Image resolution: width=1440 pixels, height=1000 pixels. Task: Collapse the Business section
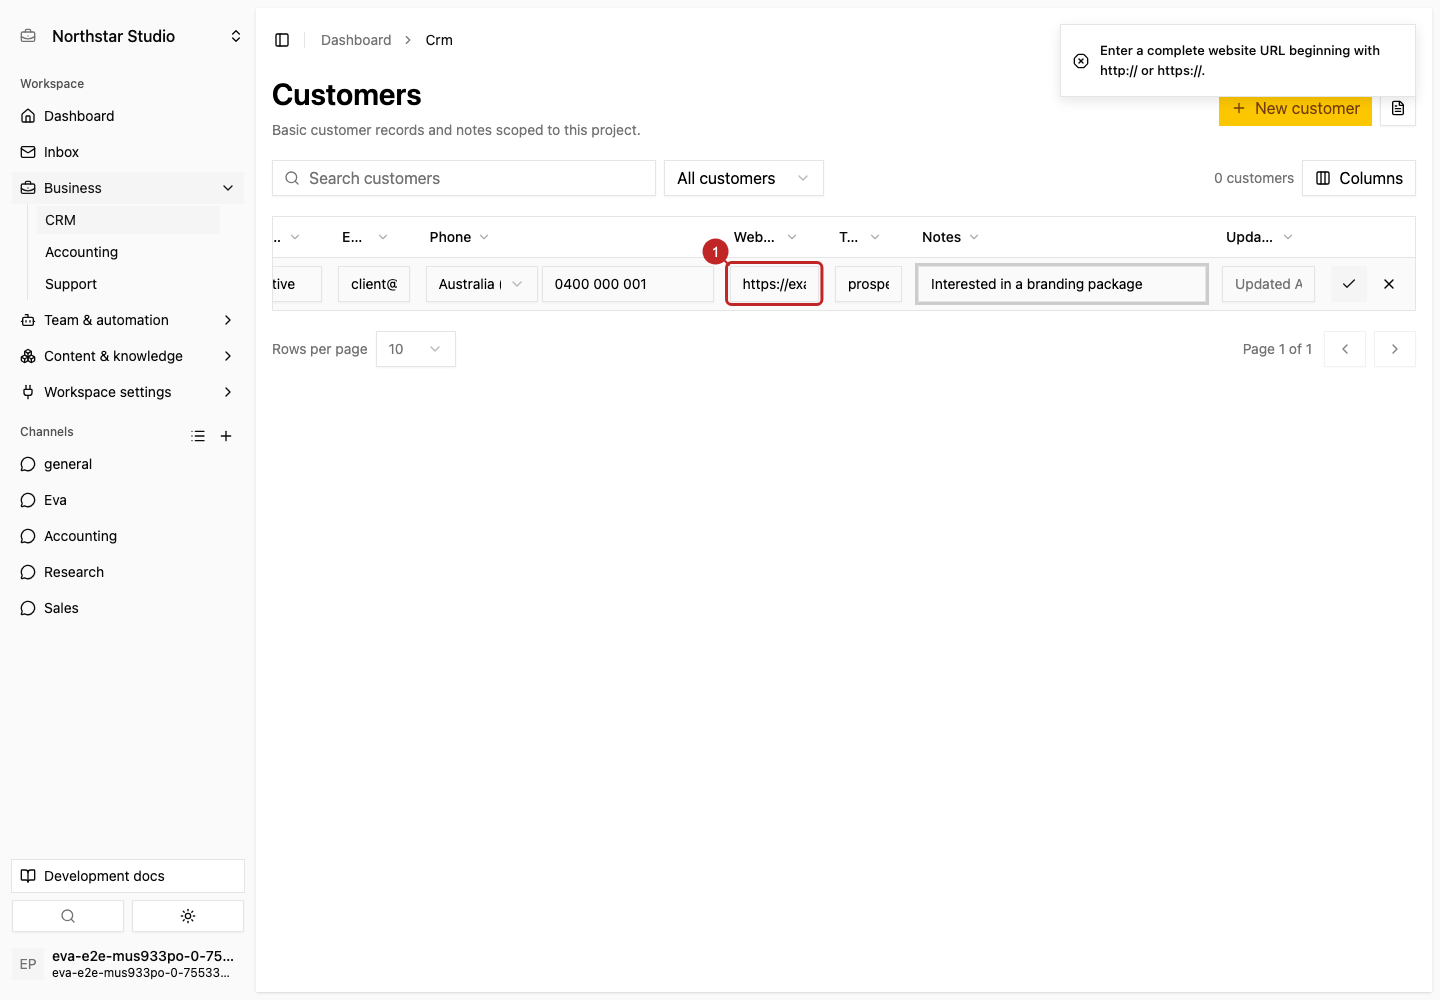[128, 188]
